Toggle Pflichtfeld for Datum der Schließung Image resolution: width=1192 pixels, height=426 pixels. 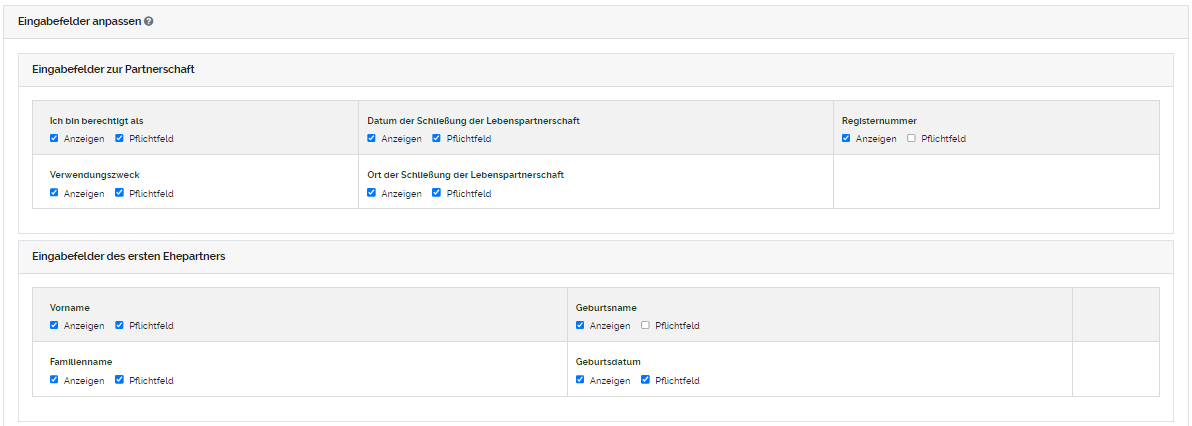coord(437,138)
